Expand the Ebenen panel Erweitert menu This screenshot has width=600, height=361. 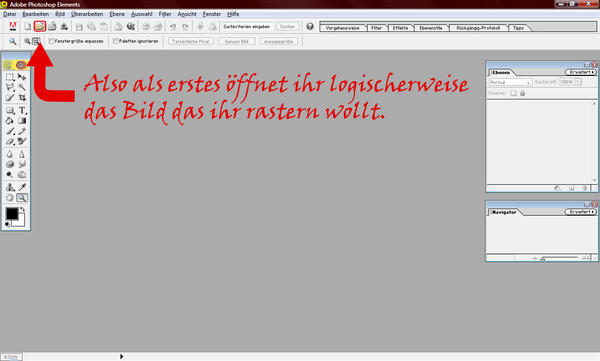tap(580, 72)
